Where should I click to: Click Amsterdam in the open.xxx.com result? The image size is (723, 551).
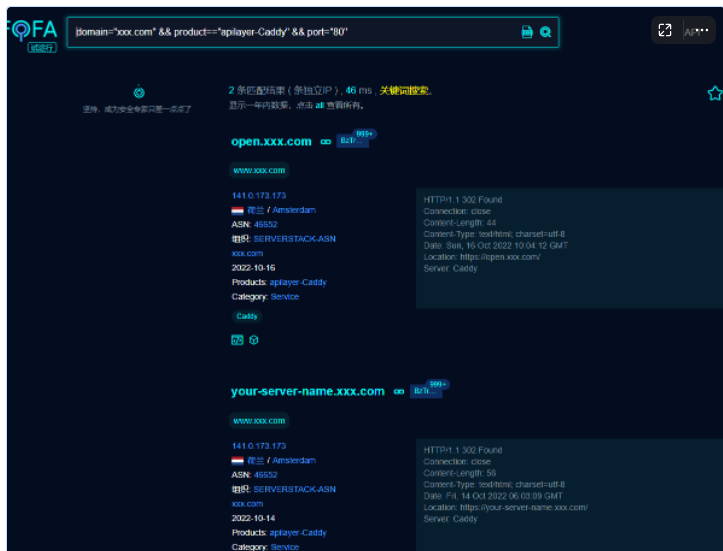(x=294, y=210)
